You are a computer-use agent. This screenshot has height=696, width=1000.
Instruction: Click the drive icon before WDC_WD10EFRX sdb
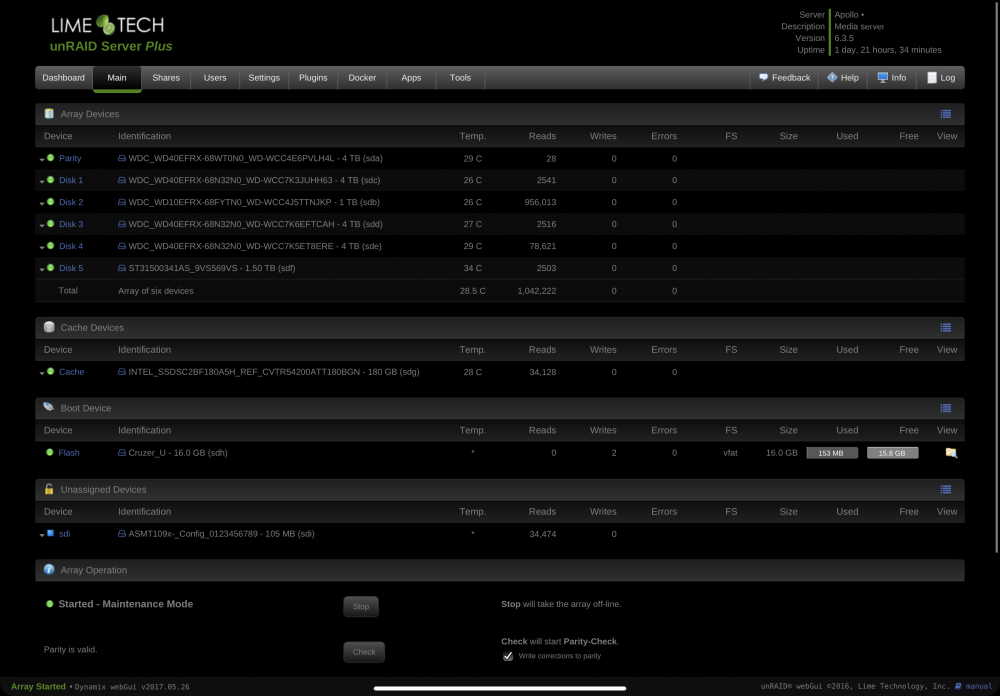click(x=122, y=202)
